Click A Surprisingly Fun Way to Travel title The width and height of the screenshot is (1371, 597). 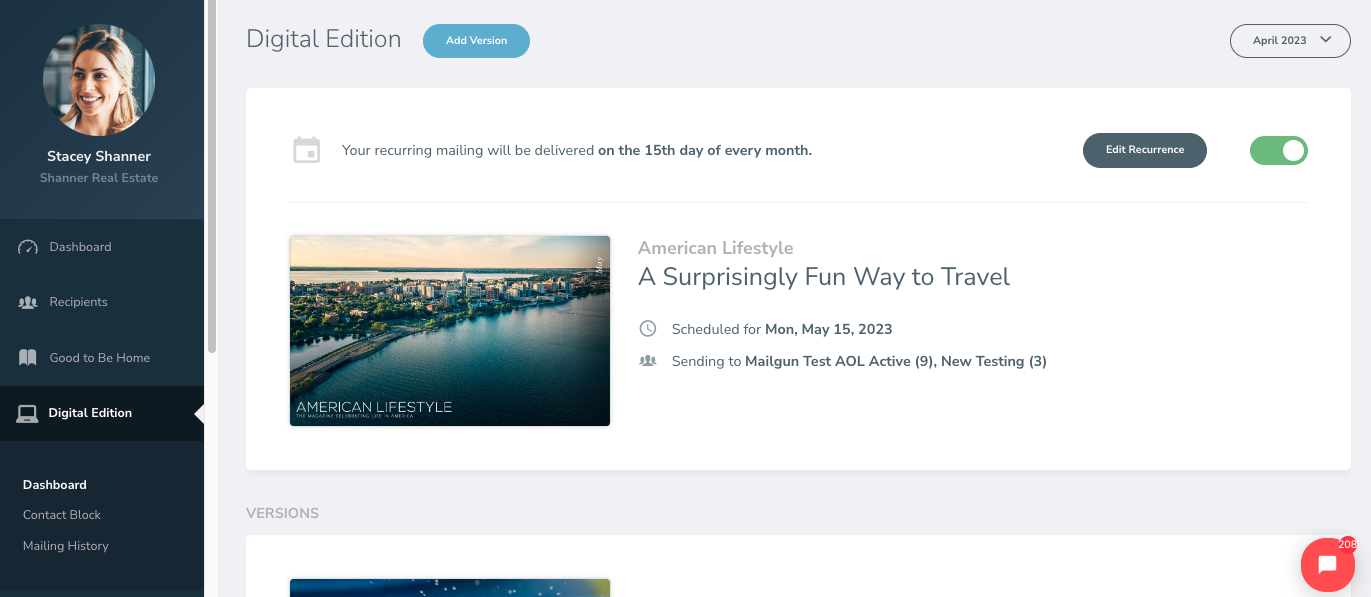tap(823, 277)
